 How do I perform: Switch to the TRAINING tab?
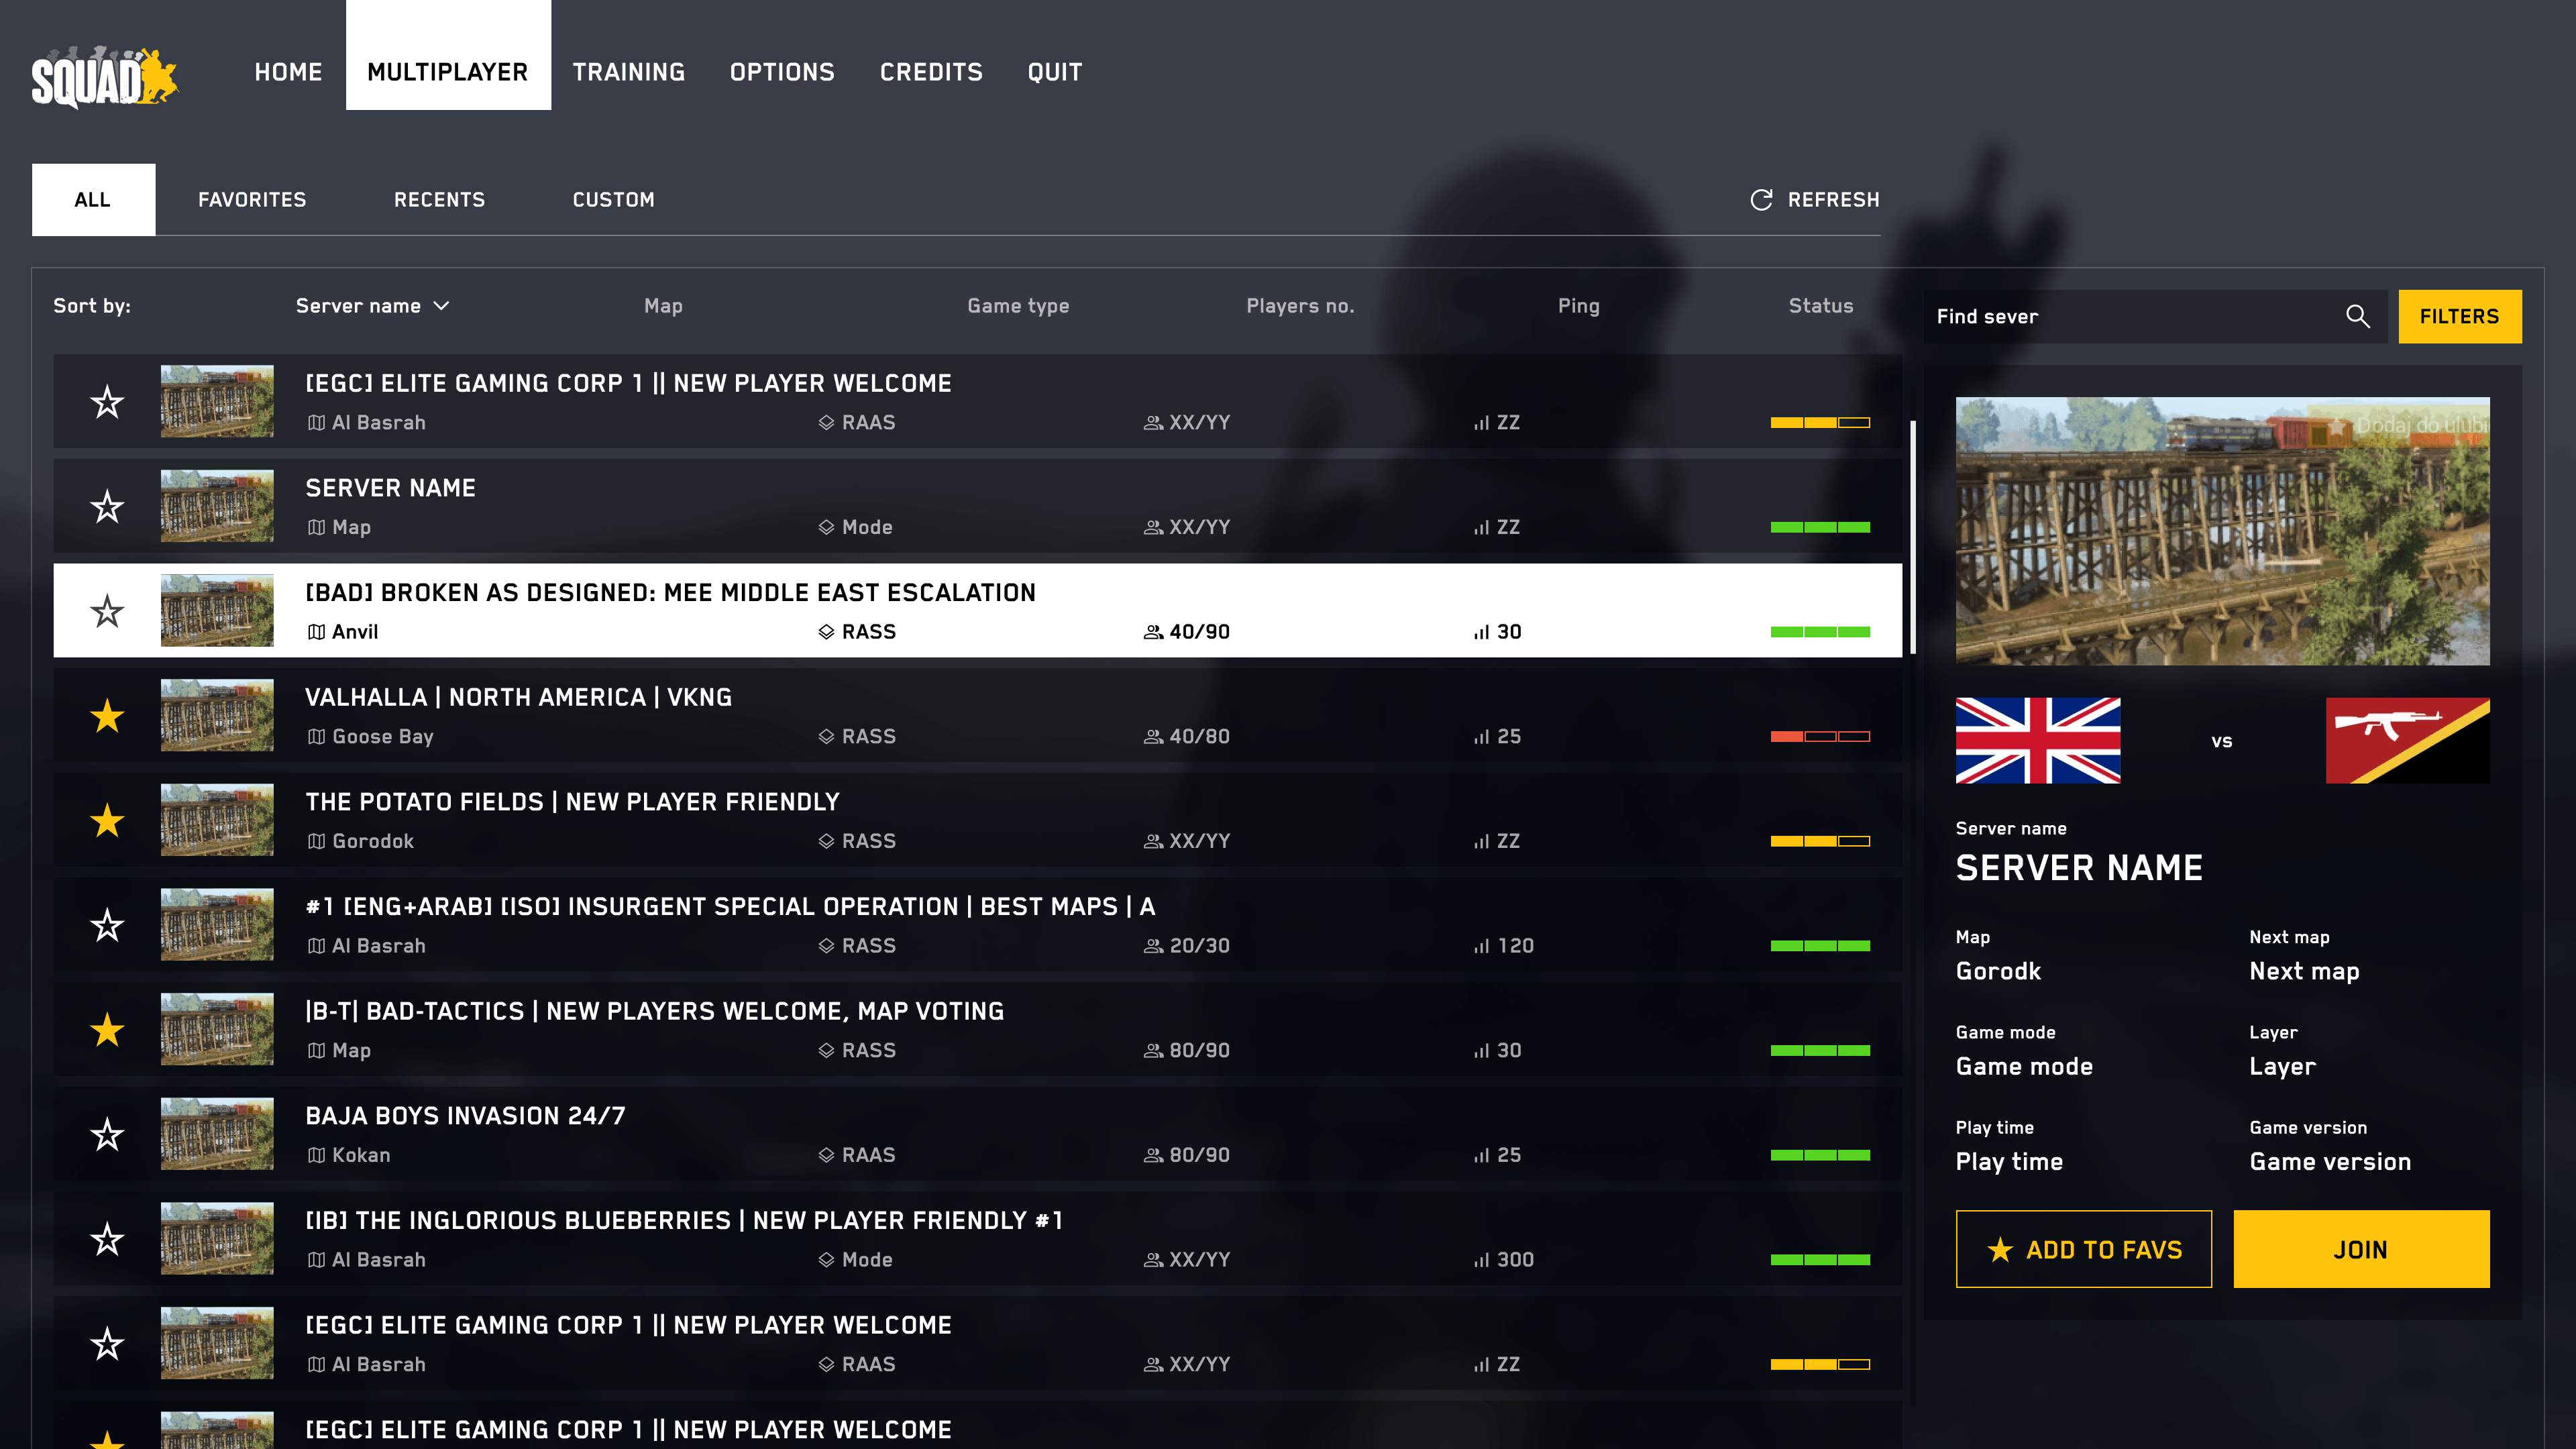pos(629,72)
